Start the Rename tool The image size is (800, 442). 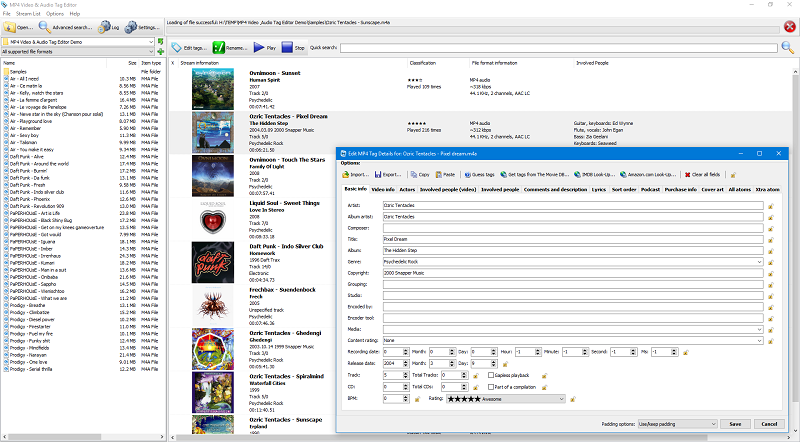[x=230, y=47]
